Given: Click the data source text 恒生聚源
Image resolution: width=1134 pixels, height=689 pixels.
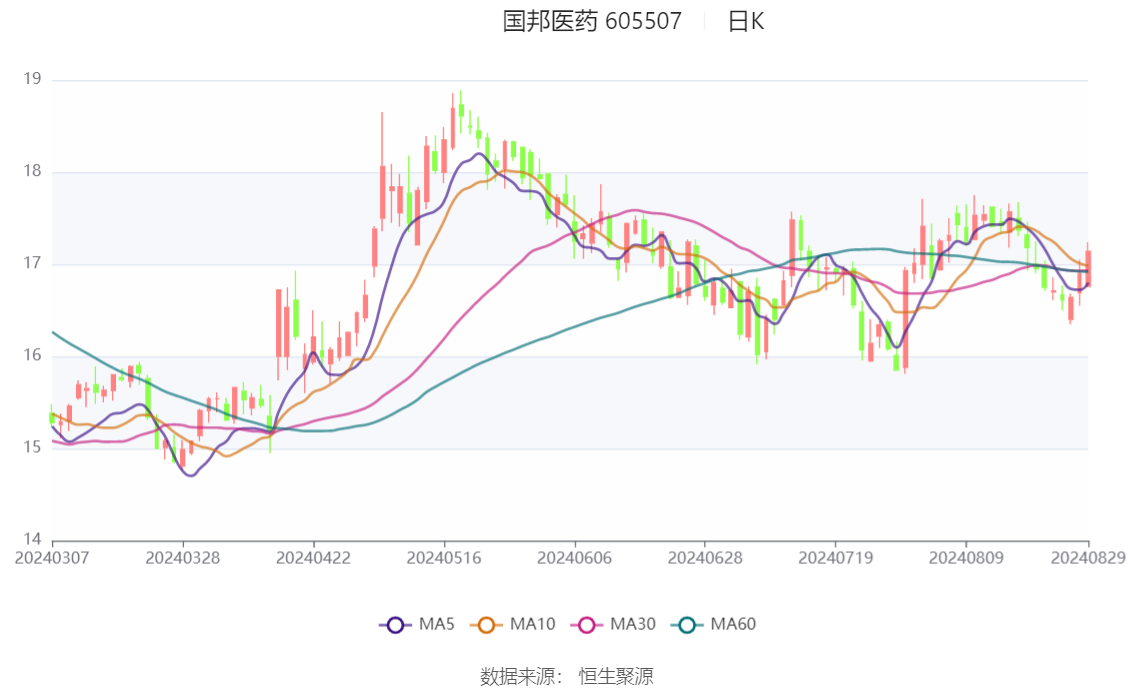Looking at the screenshot, I should 615,677.
